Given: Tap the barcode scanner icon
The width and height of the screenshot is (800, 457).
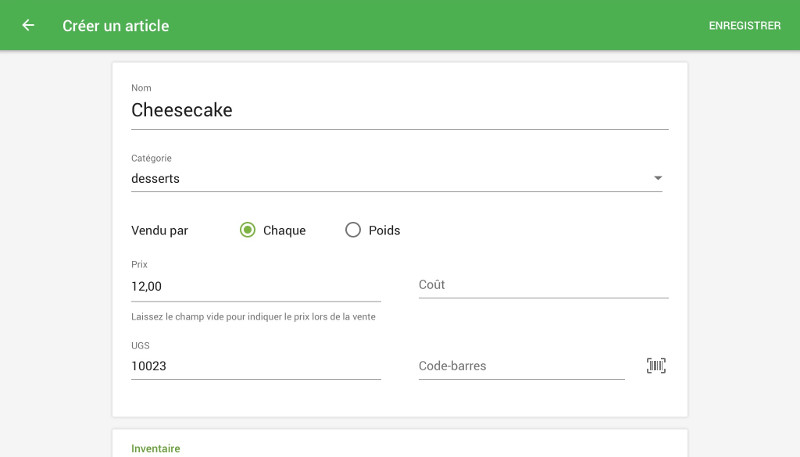Looking at the screenshot, I should [656, 365].
